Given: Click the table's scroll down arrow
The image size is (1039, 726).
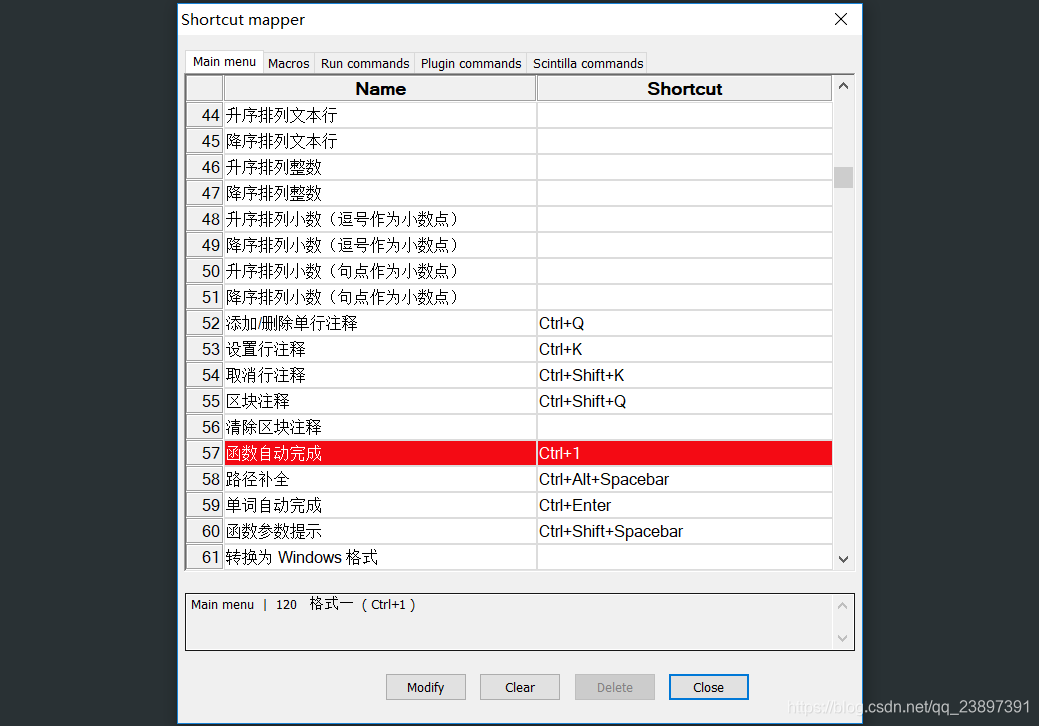Looking at the screenshot, I should [844, 559].
